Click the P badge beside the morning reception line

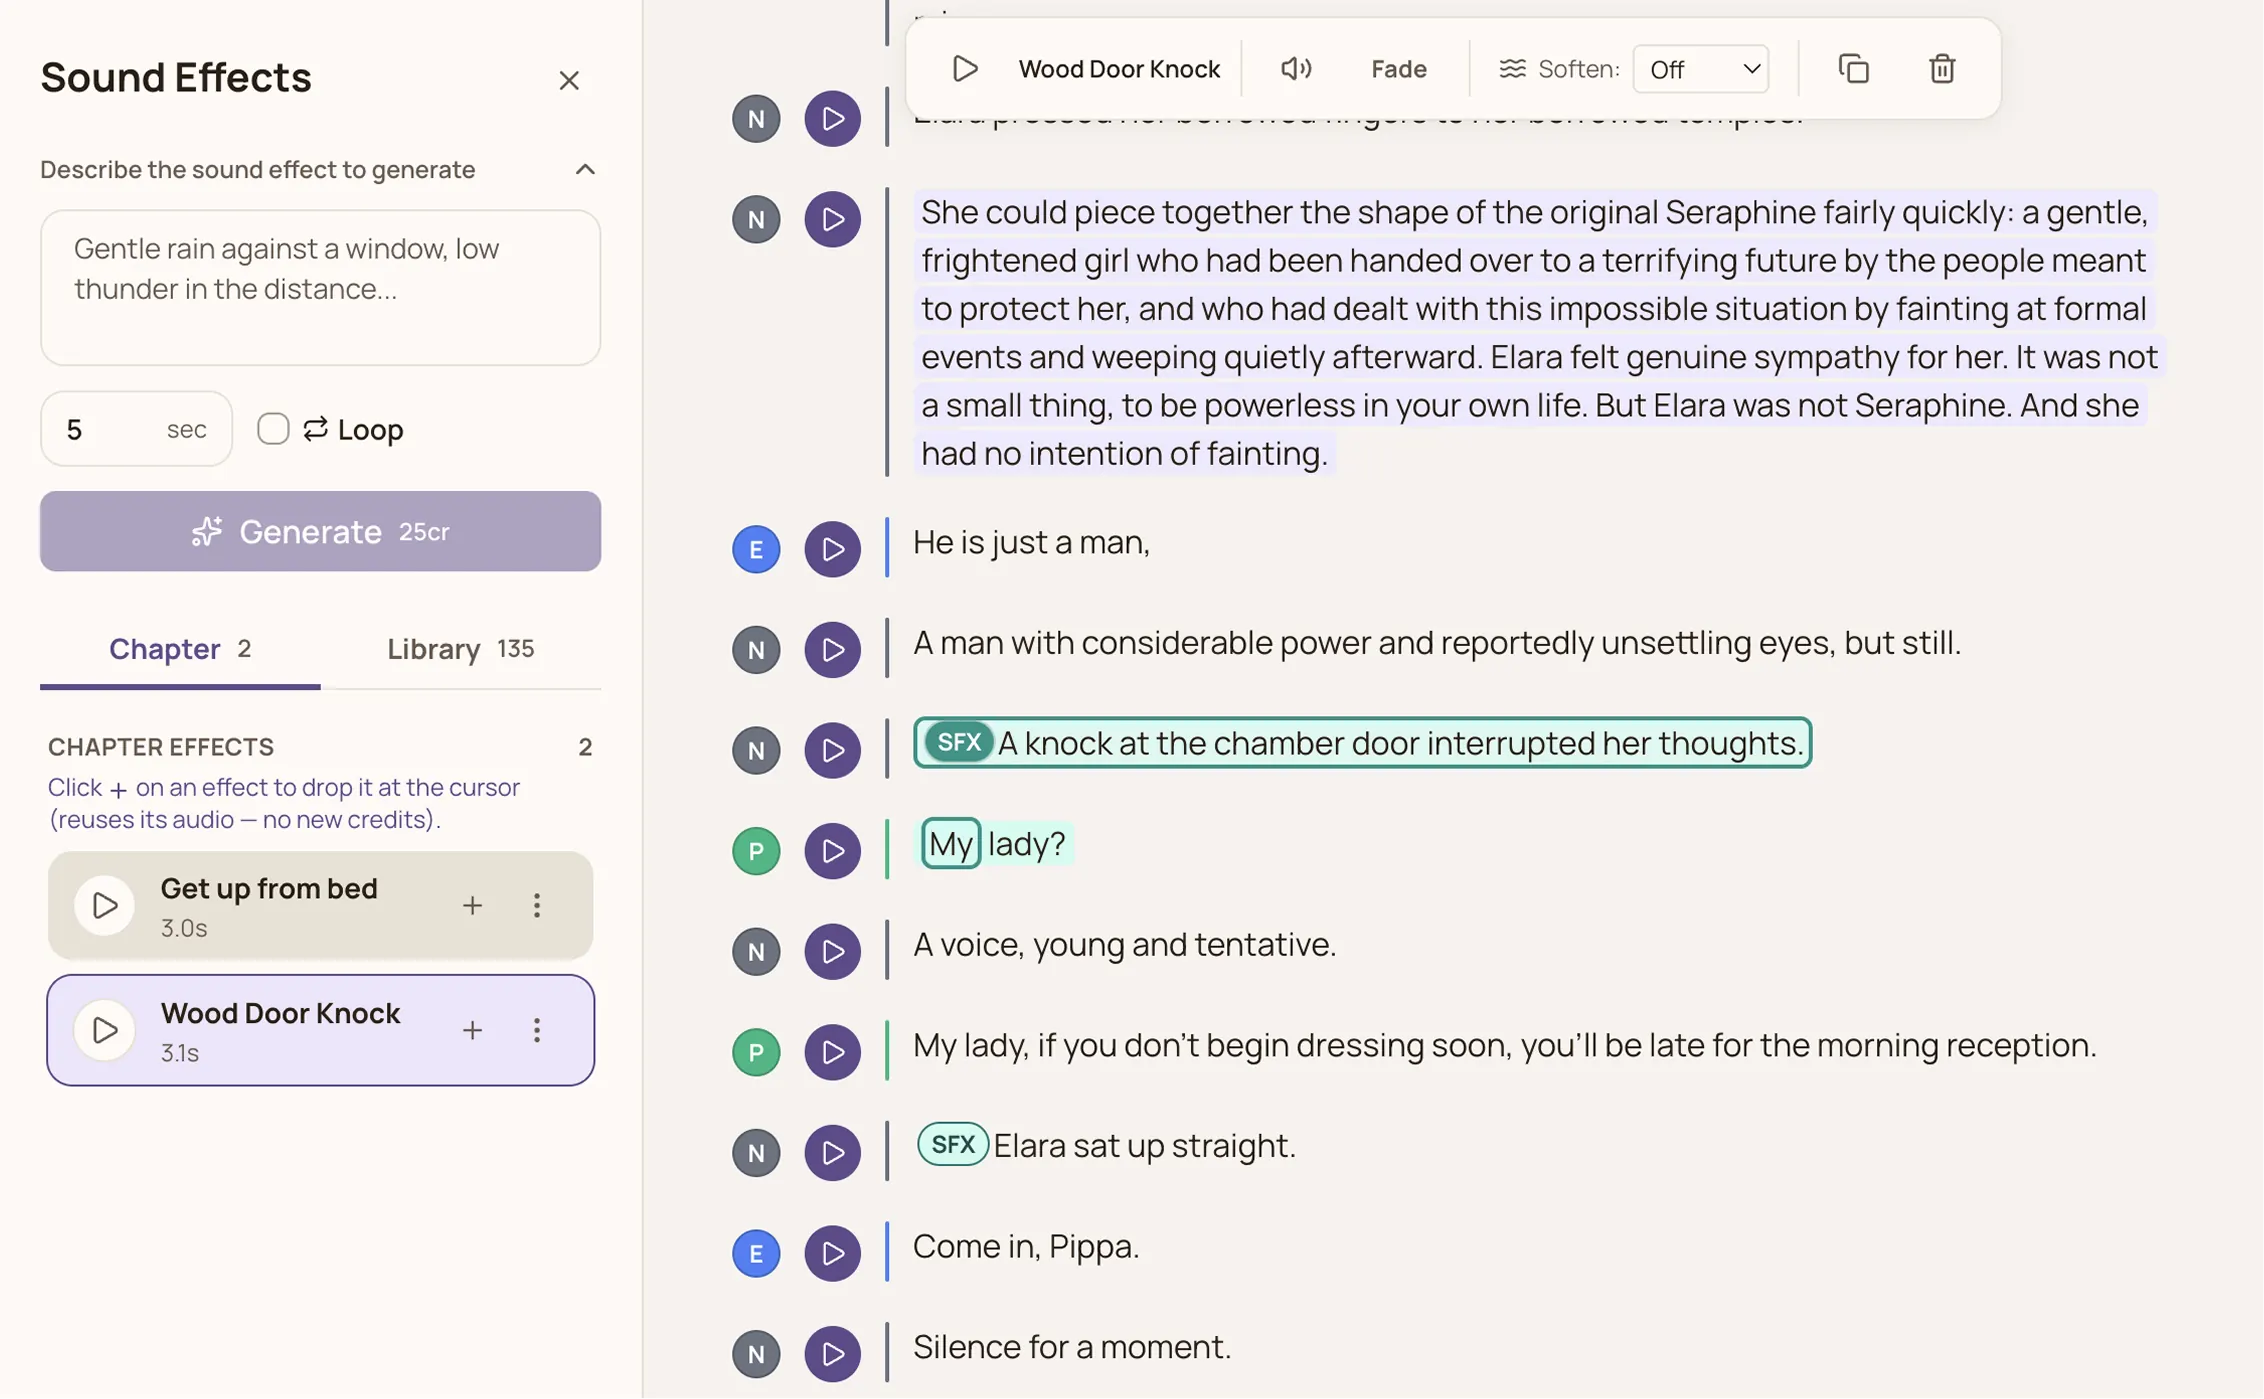coord(756,1052)
